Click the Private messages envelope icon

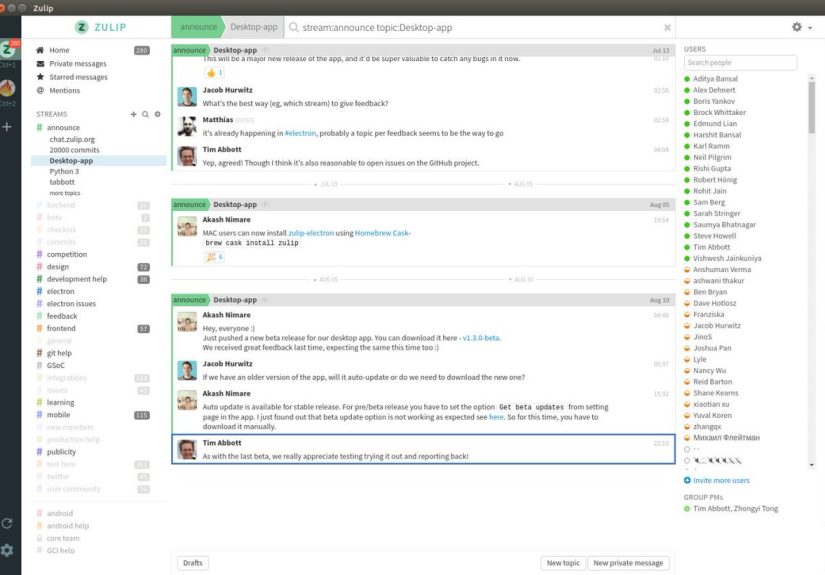[40, 64]
